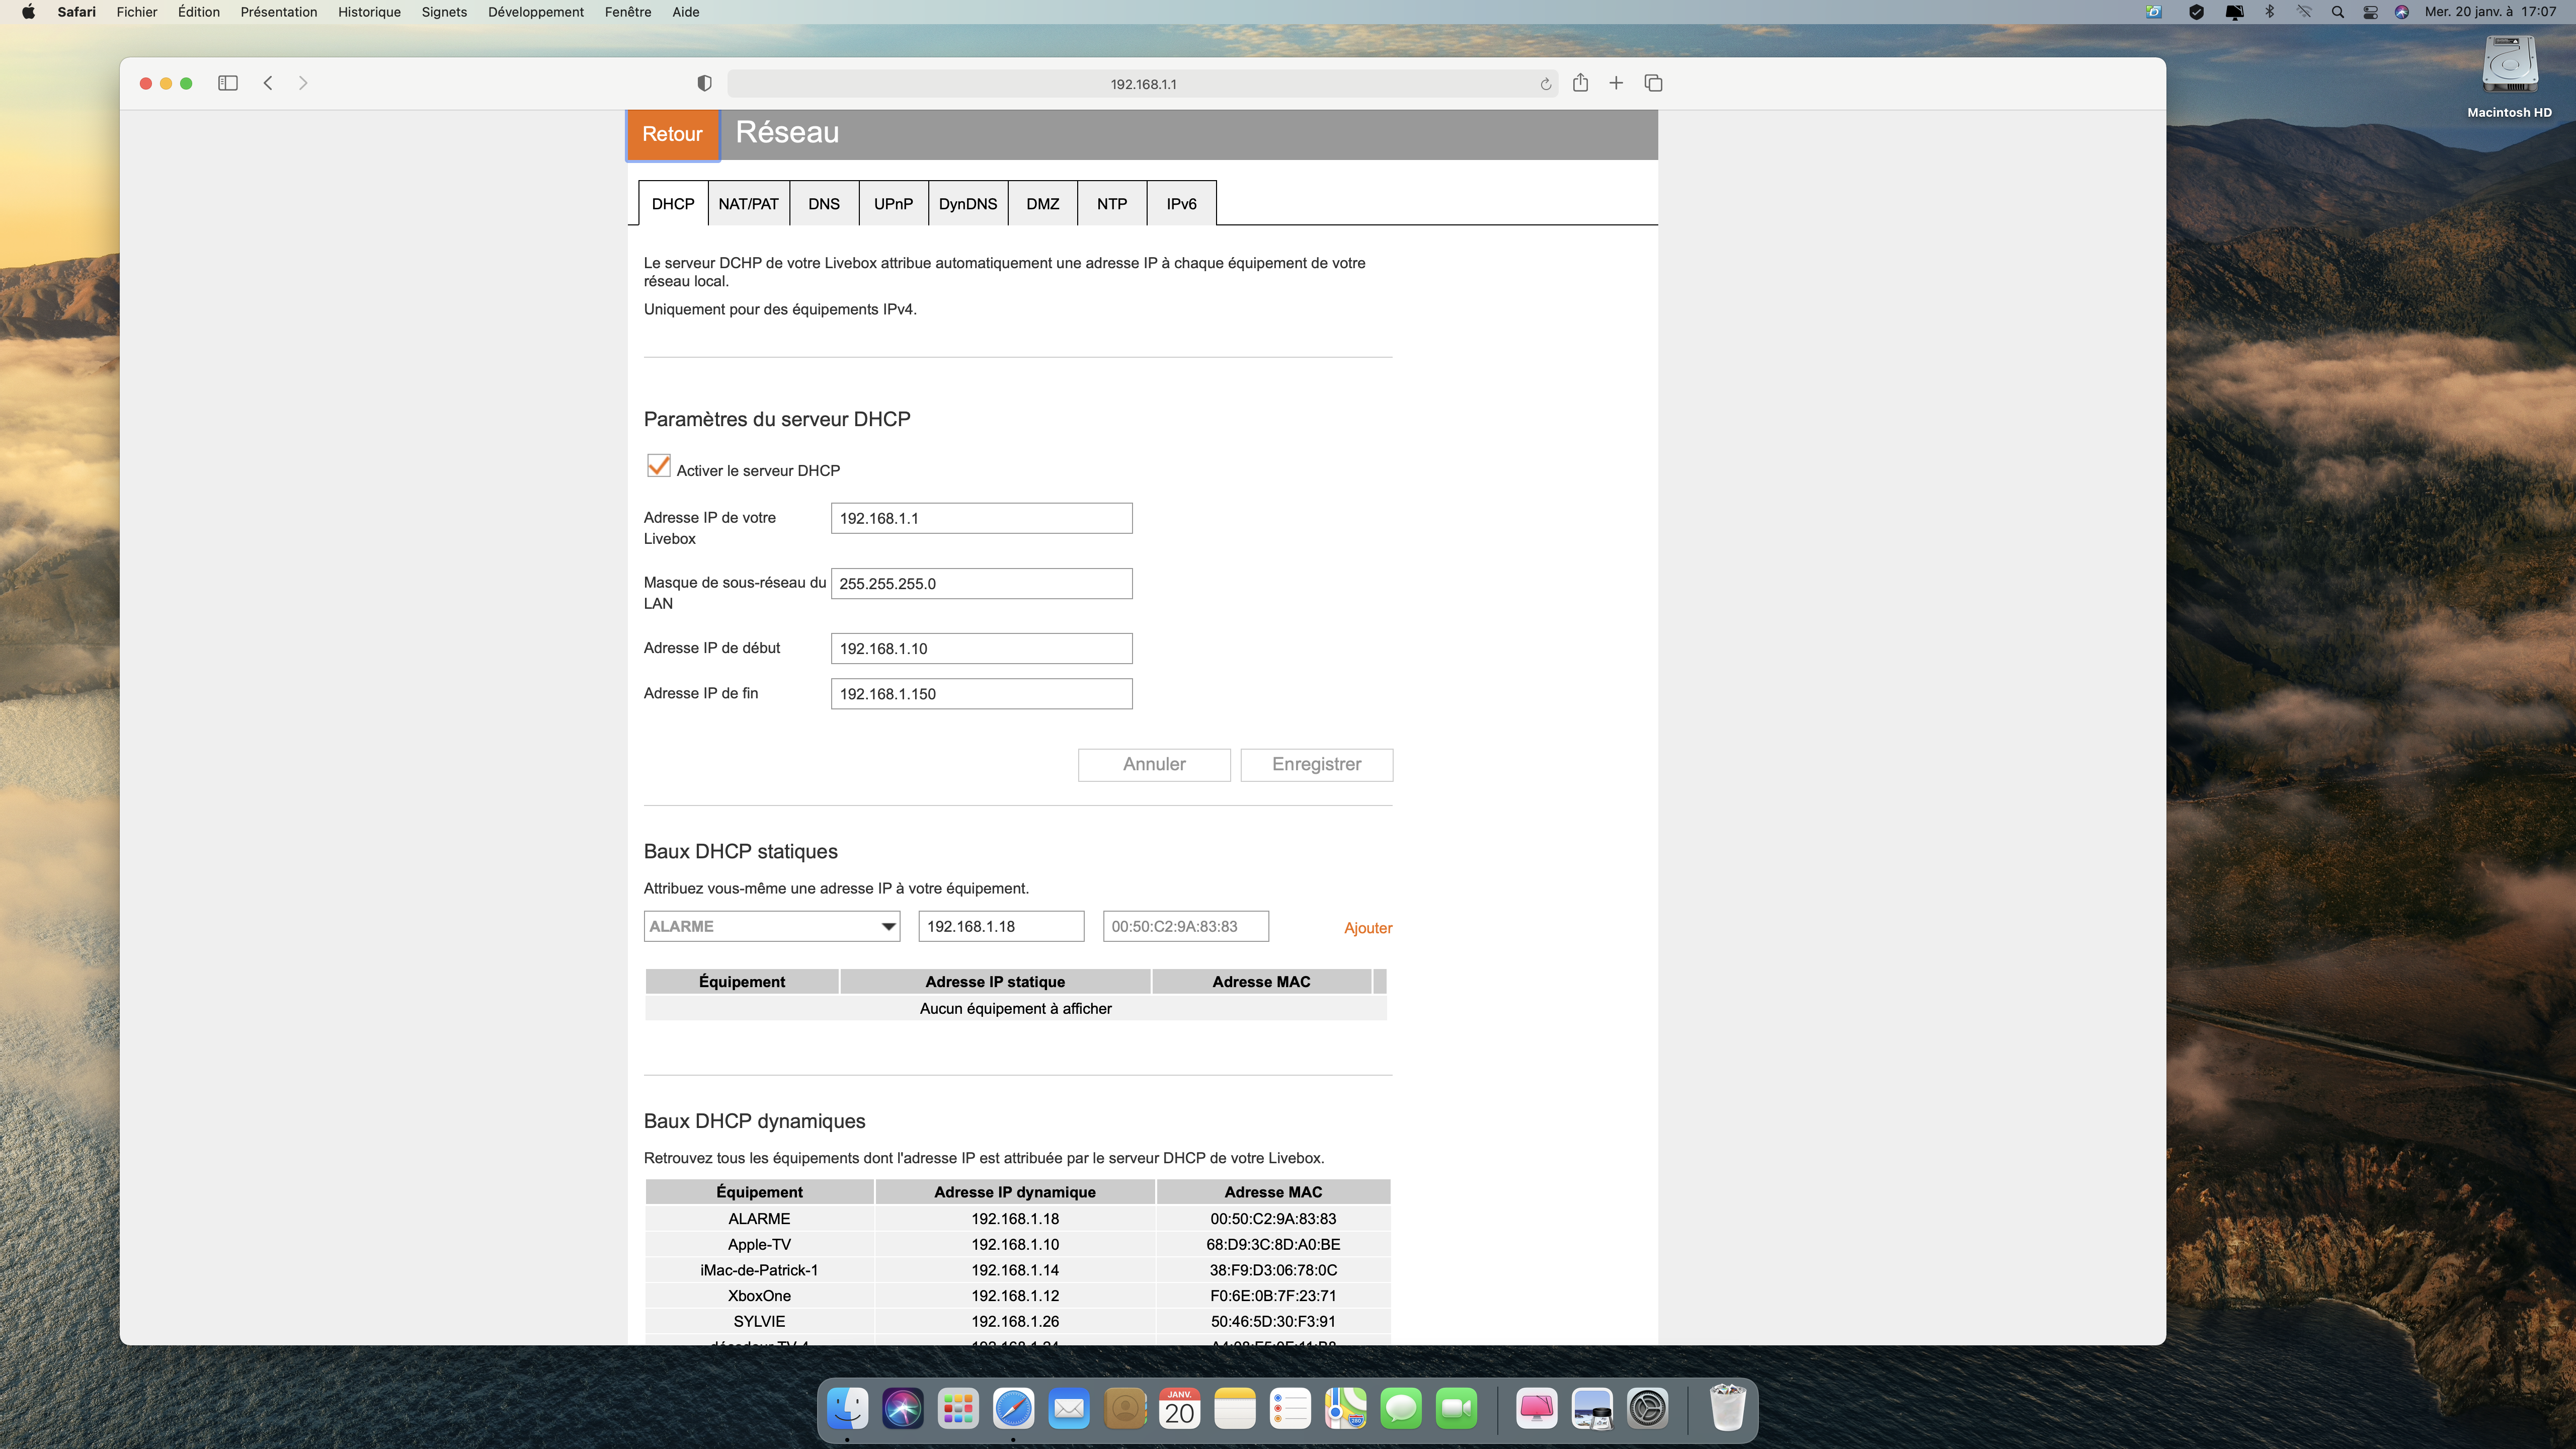2576x1449 pixels.
Task: Show the tab overview icon
Action: point(1653,83)
